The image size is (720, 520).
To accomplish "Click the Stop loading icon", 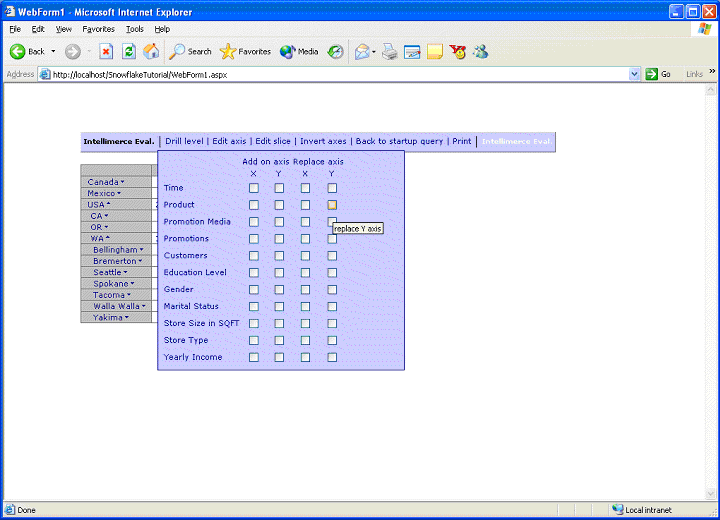I will [106, 51].
